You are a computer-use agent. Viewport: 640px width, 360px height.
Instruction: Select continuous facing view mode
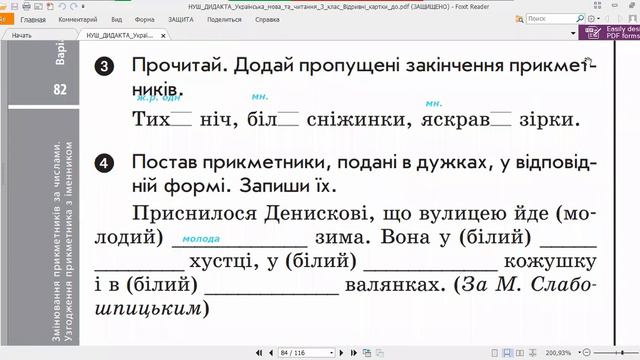click(x=532, y=353)
